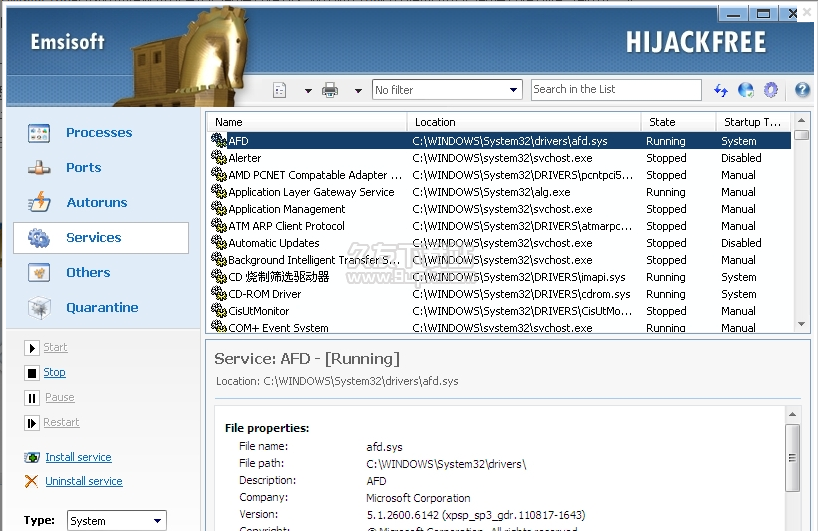Click the Ports connector icon
Viewport: 818px width, 531px height.
(39, 168)
